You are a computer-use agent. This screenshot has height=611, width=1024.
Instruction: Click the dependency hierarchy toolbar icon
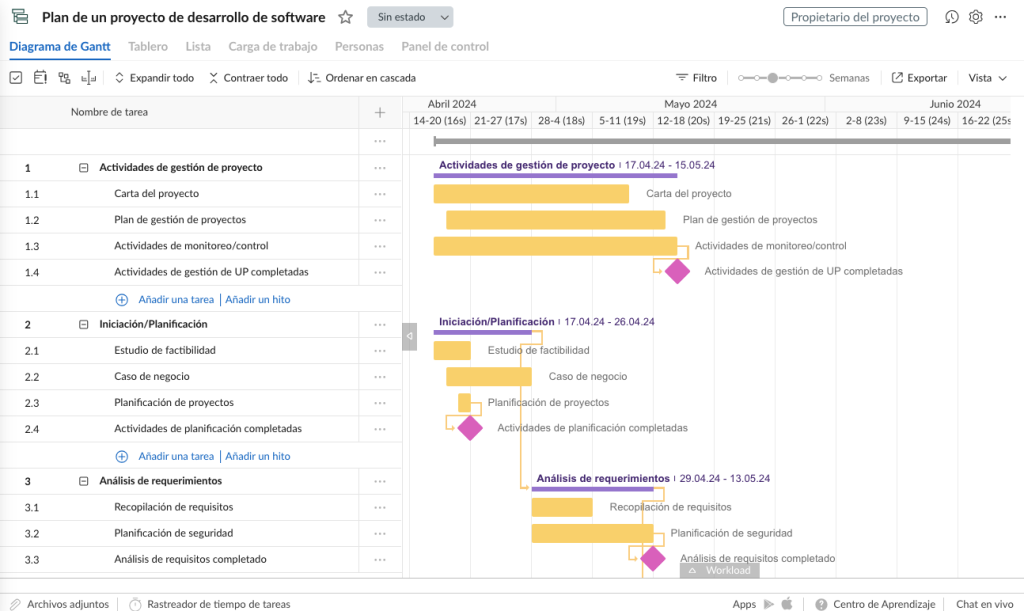point(64,78)
